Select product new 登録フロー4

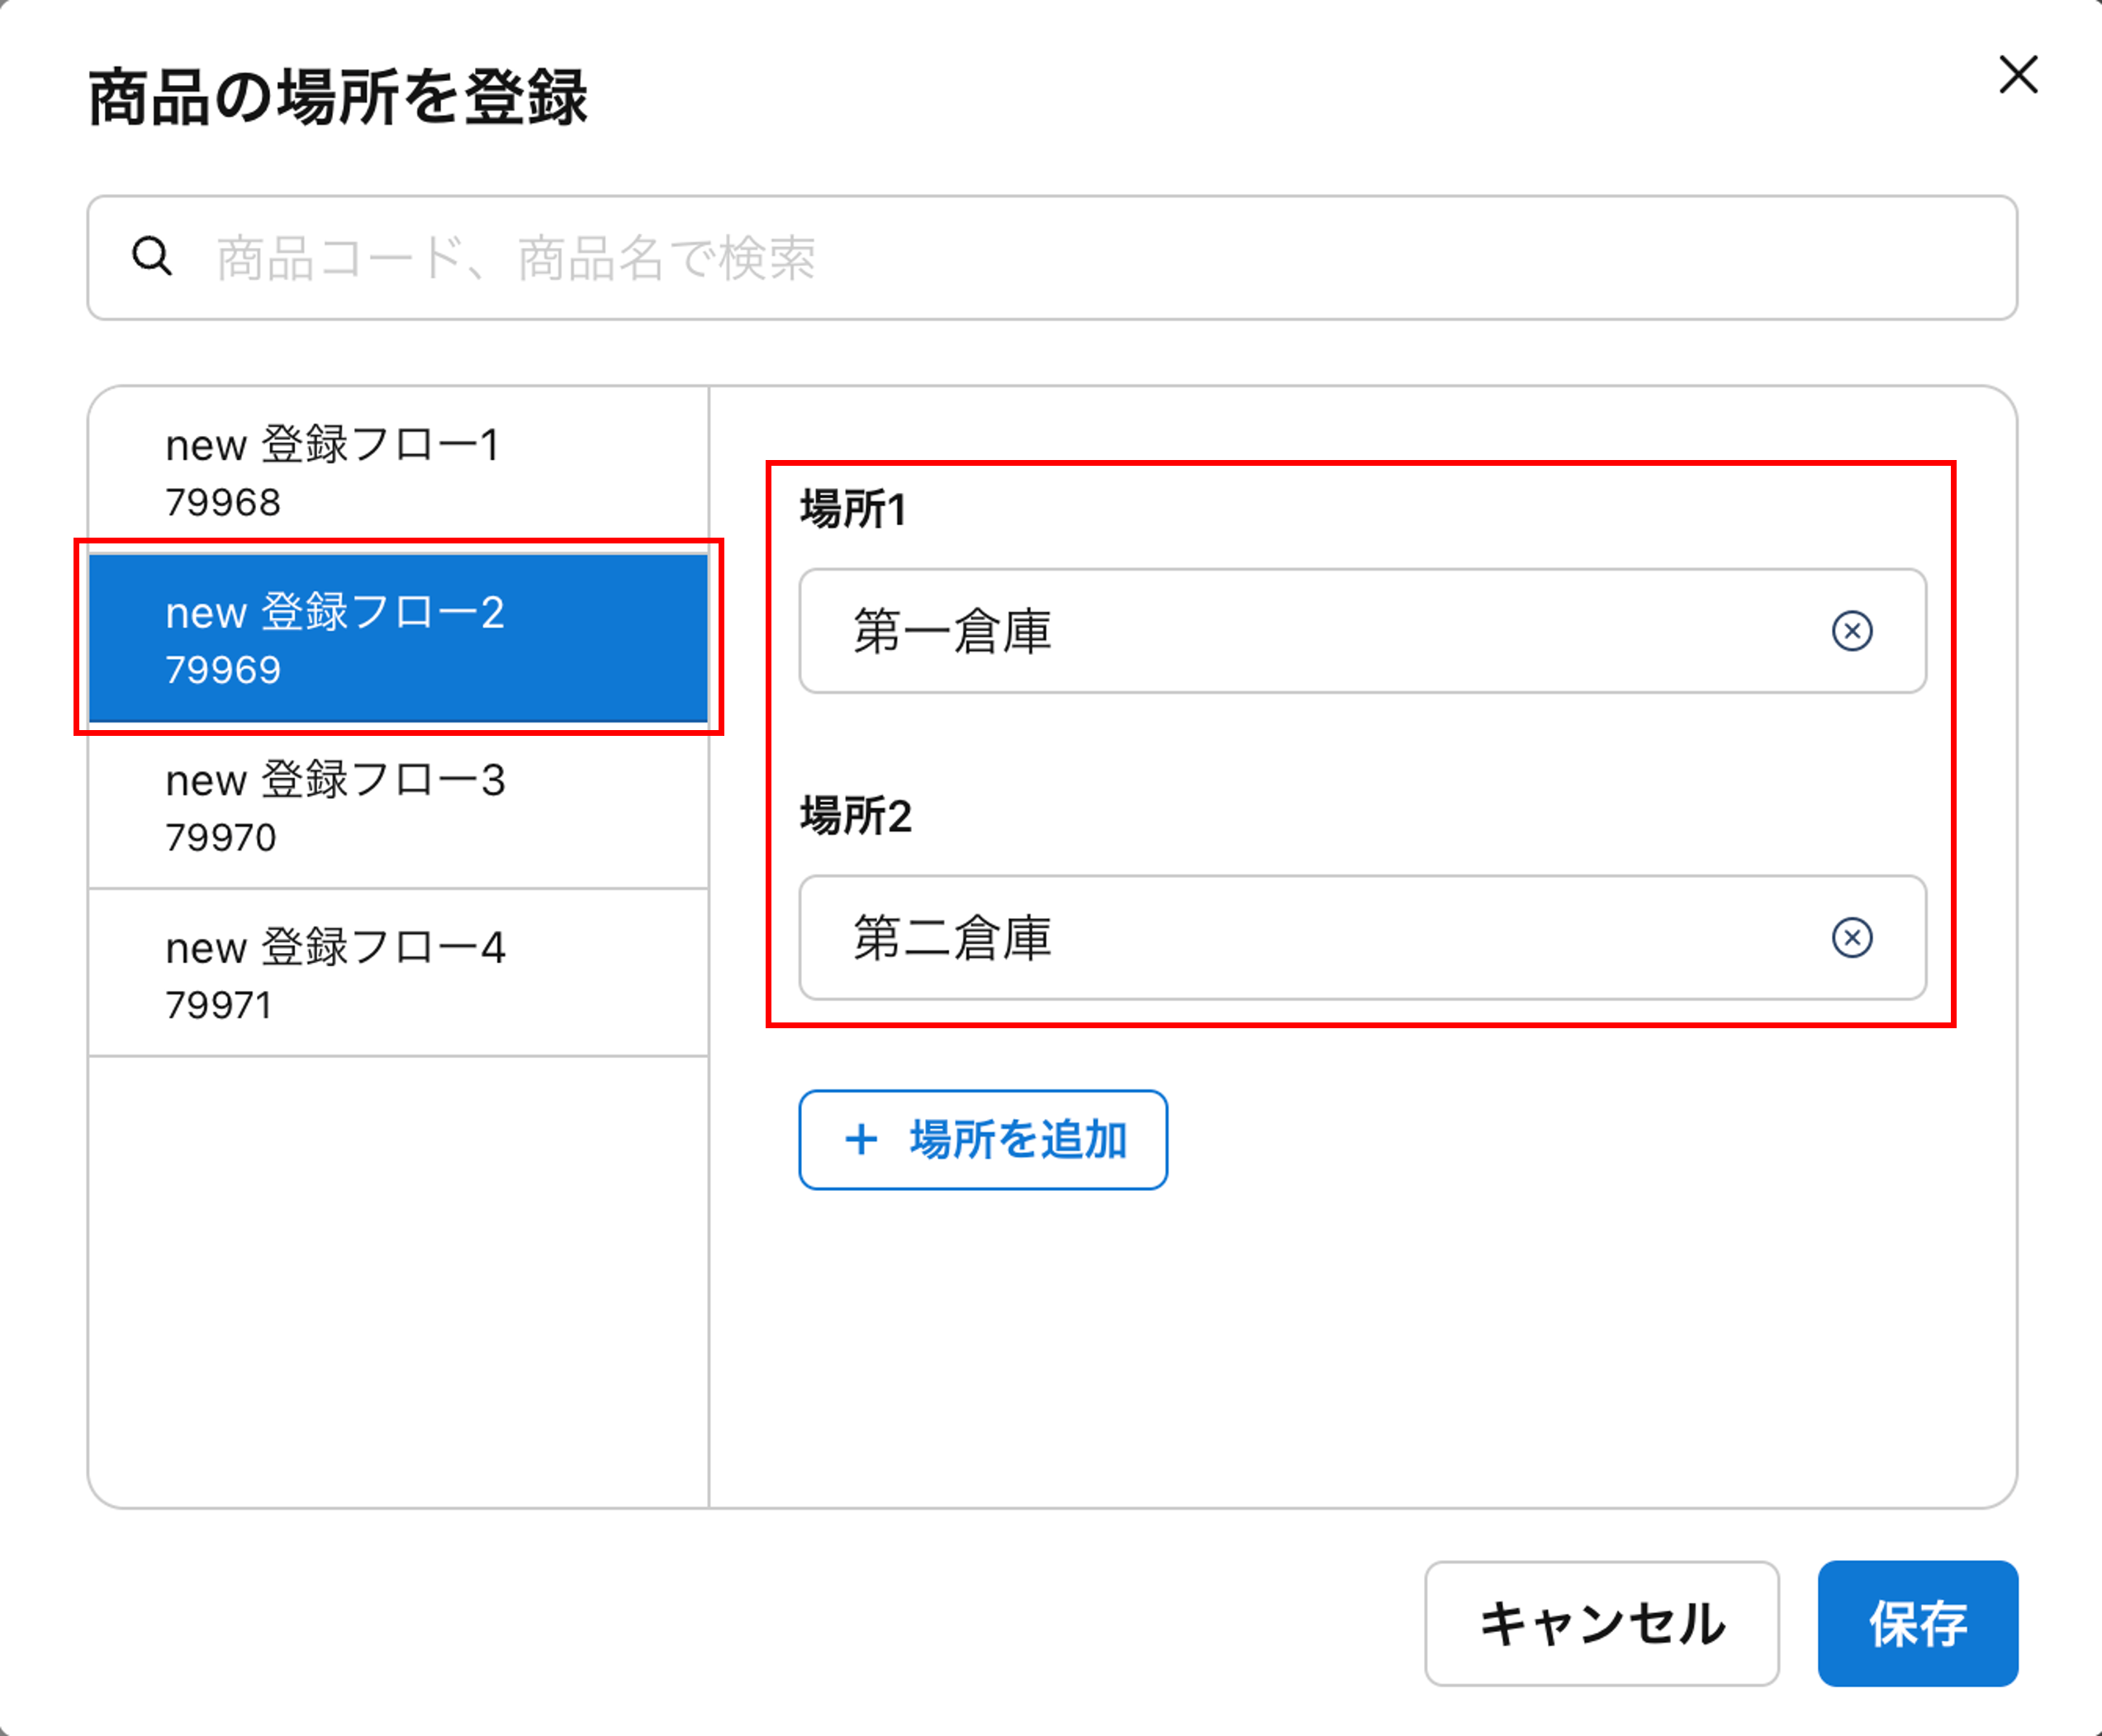point(398,972)
